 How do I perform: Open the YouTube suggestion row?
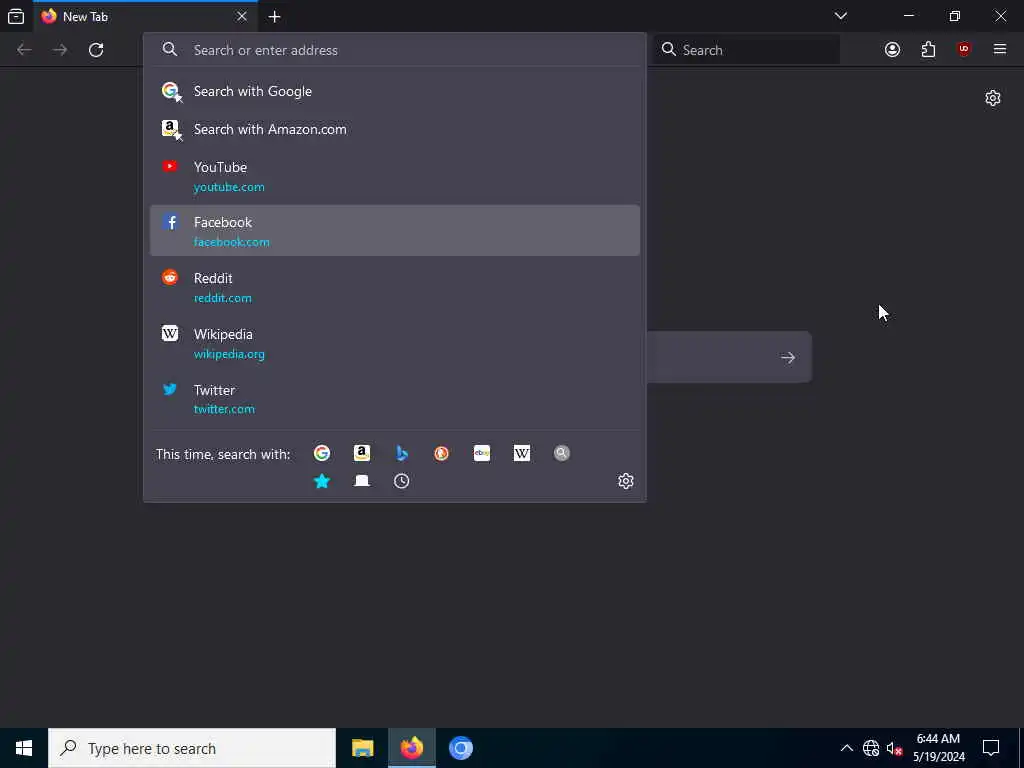[x=394, y=176]
